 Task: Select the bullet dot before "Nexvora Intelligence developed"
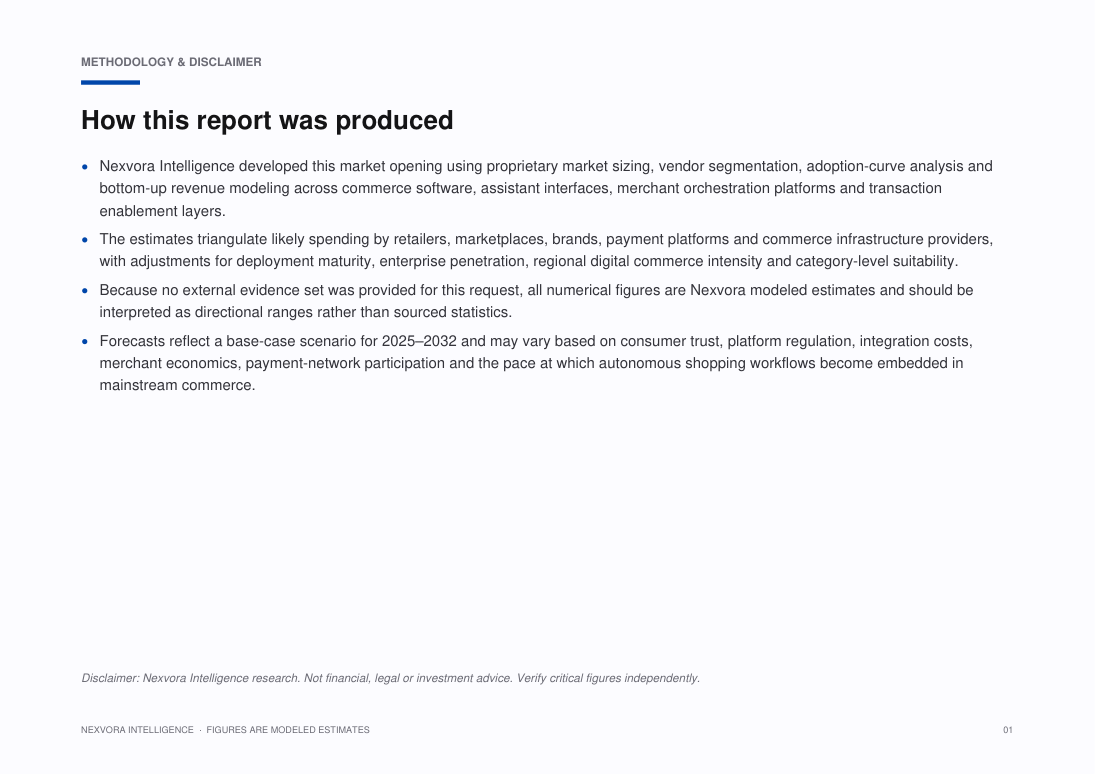85,167
